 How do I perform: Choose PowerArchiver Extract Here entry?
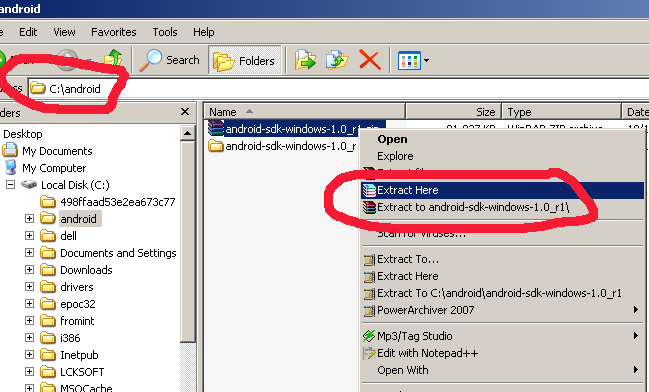(502, 276)
